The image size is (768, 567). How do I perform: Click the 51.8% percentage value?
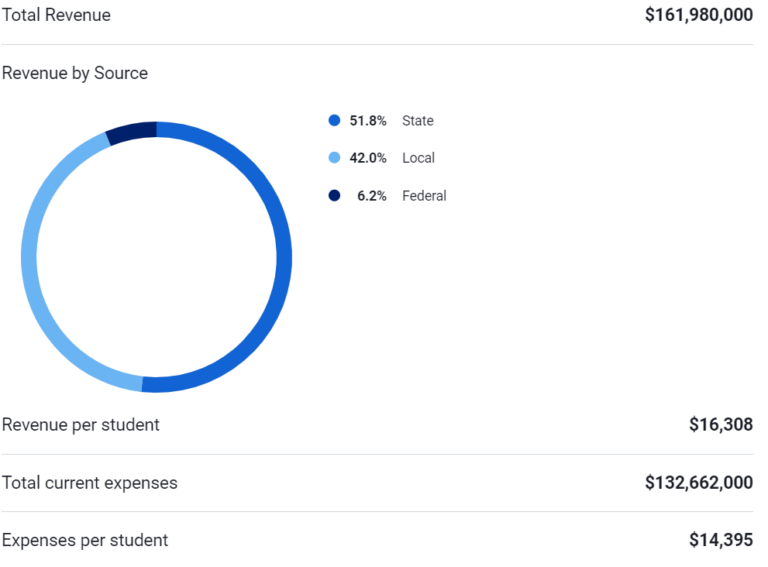pos(368,120)
